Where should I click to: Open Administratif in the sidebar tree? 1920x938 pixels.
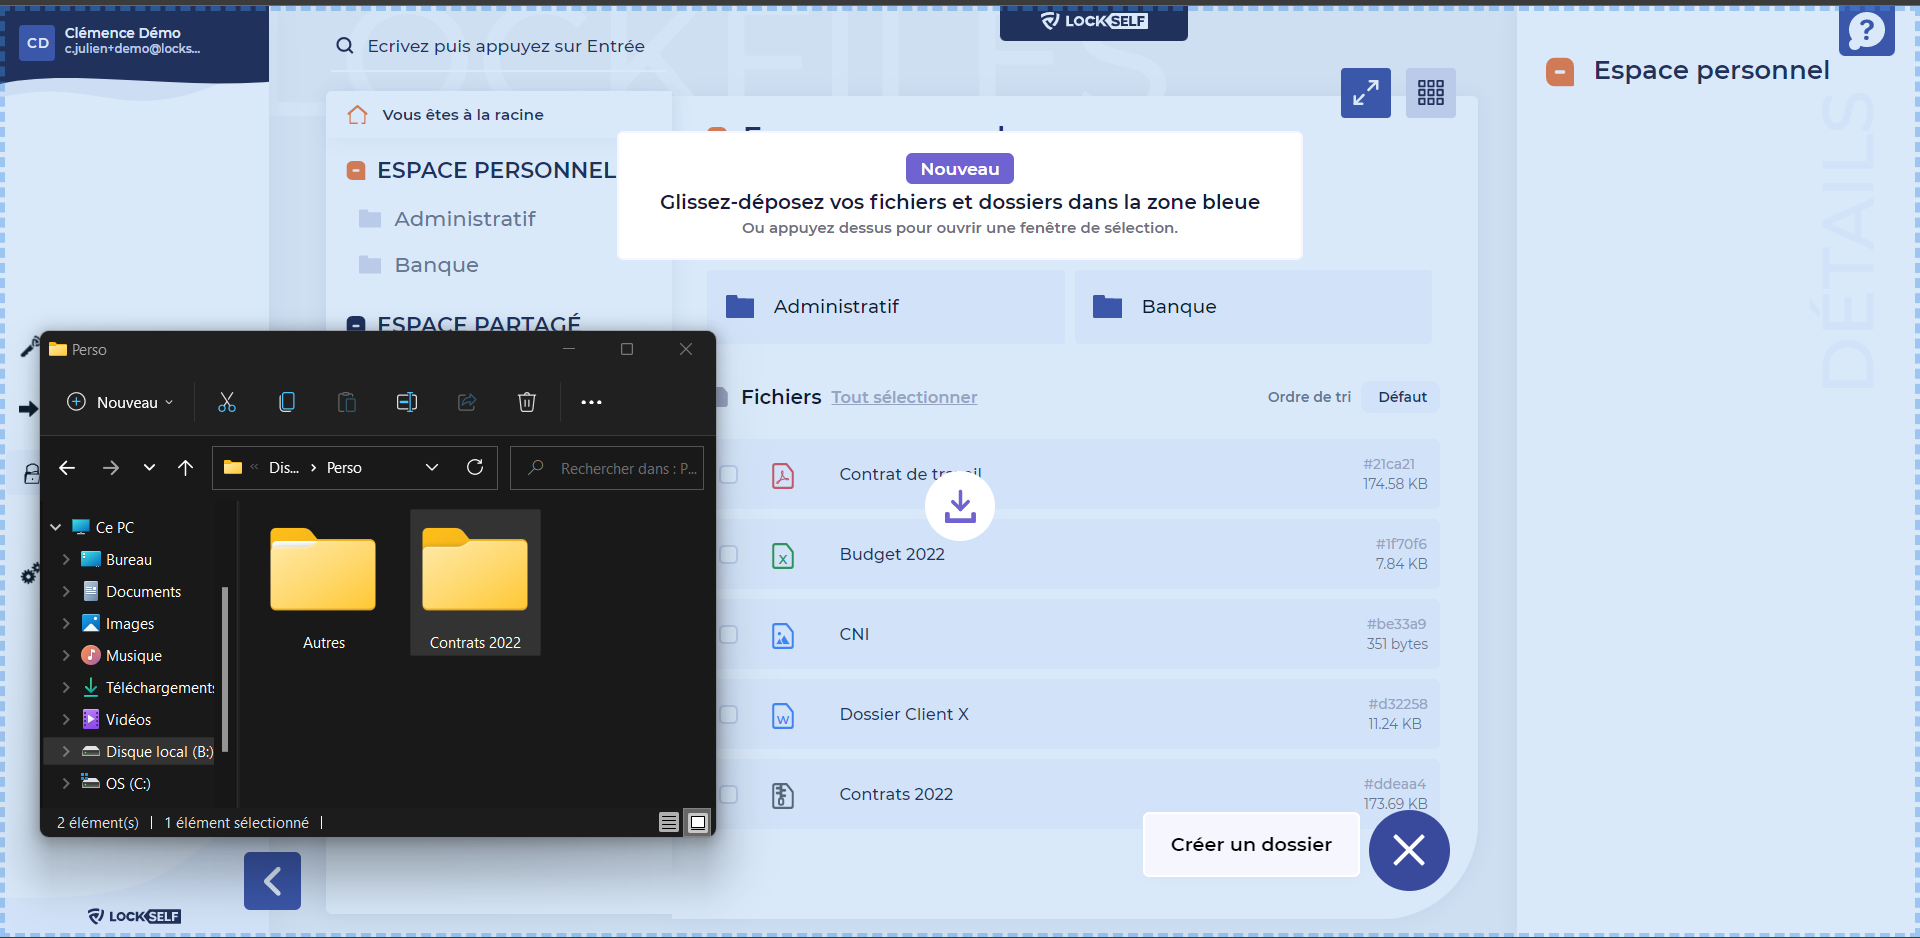tap(464, 219)
